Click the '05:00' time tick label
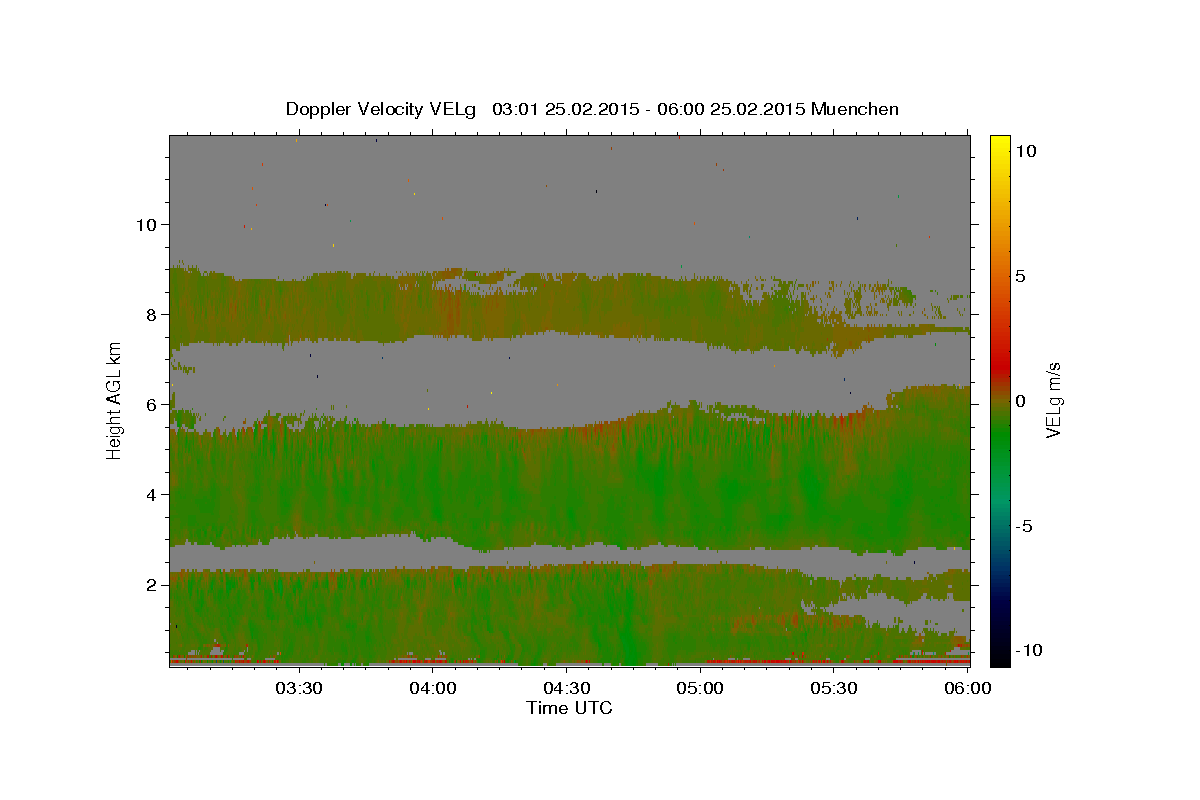 (700, 689)
